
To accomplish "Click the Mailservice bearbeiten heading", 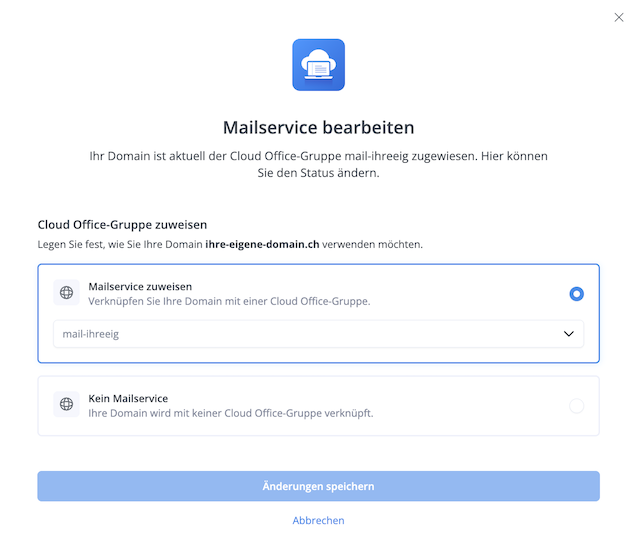I will pyautogui.click(x=318, y=127).
